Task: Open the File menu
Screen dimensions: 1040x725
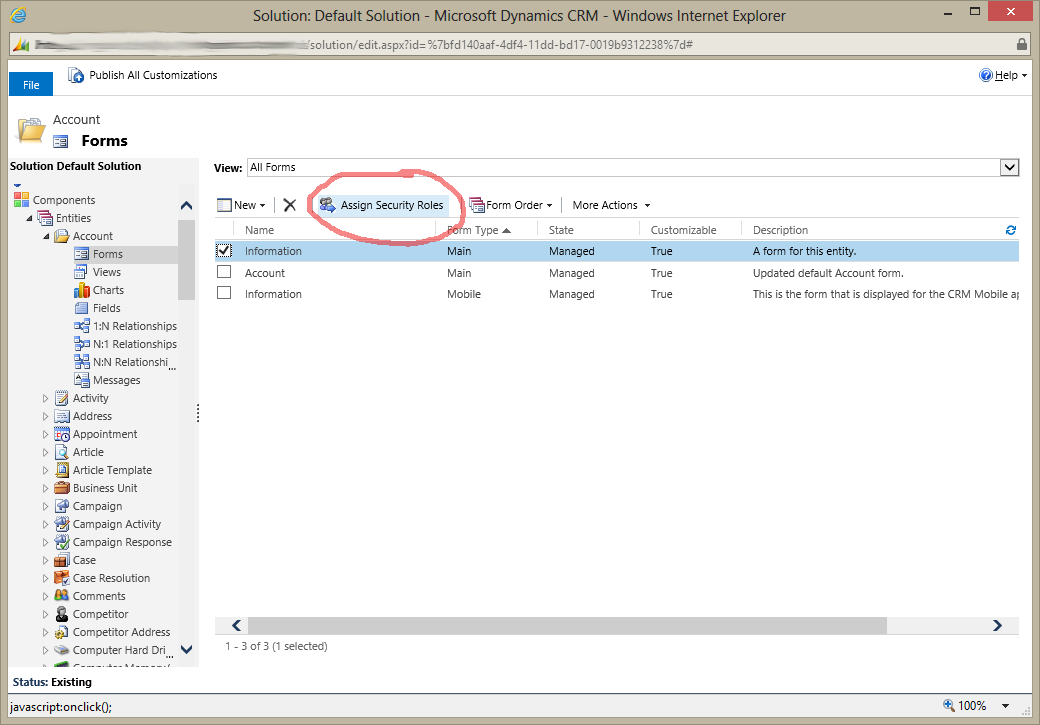Action: pos(31,84)
